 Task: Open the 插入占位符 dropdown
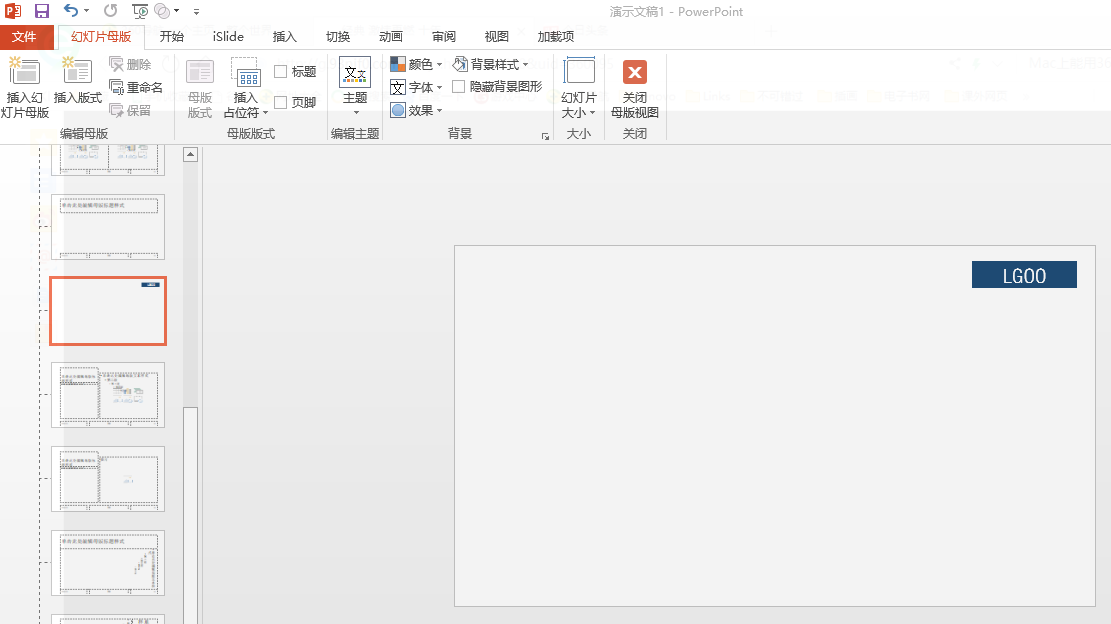[x=246, y=89]
